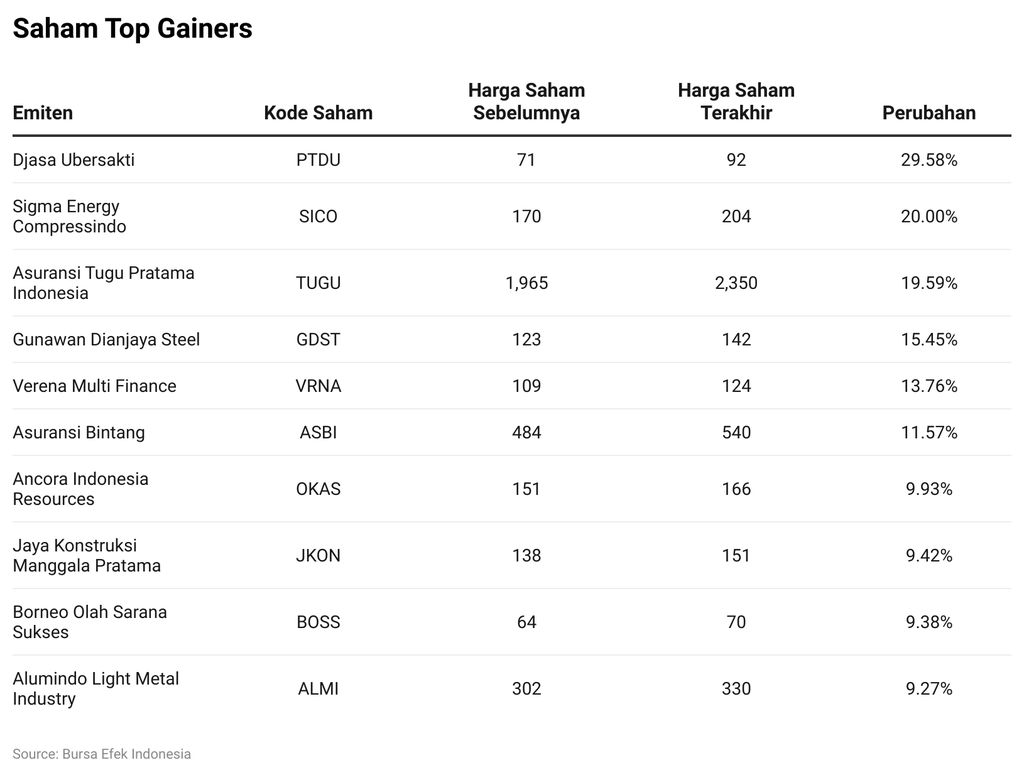The width and height of the screenshot is (1024, 775).
Task: Click the Perubahan column header
Action: (928, 113)
